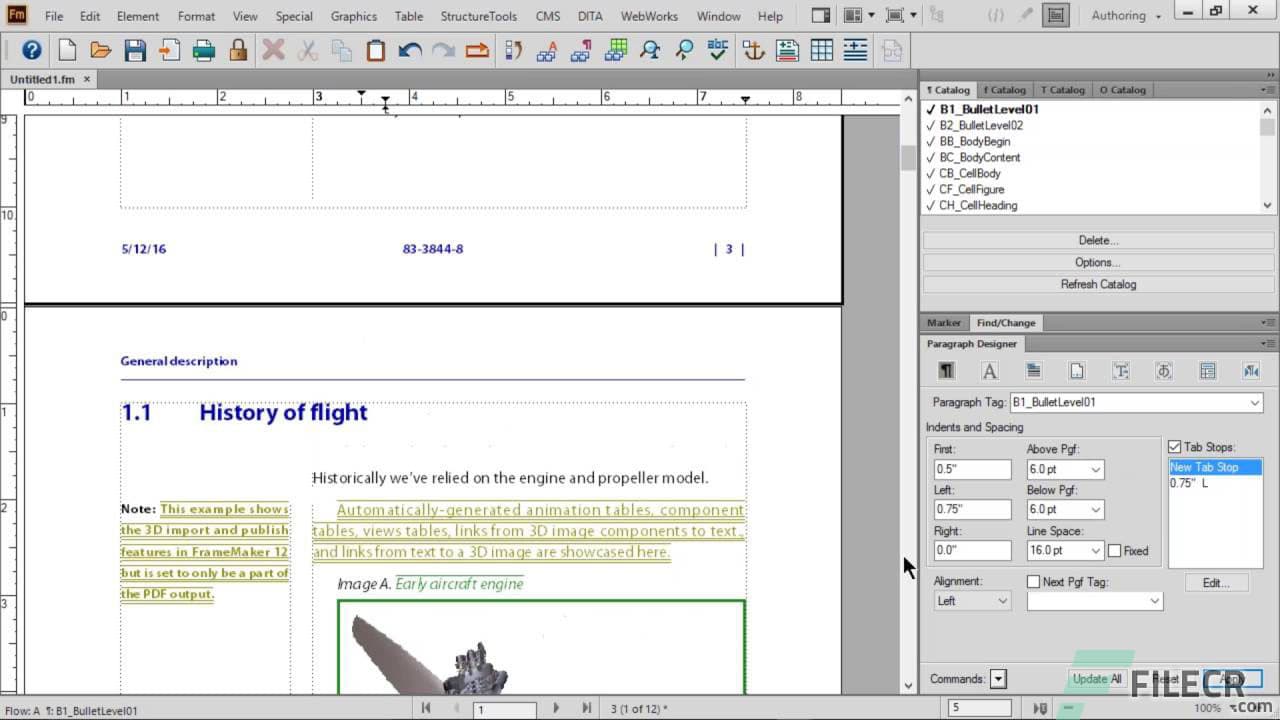Select the Save file icon in toolbar
Viewport: 1280px width, 720px height.
135,50
